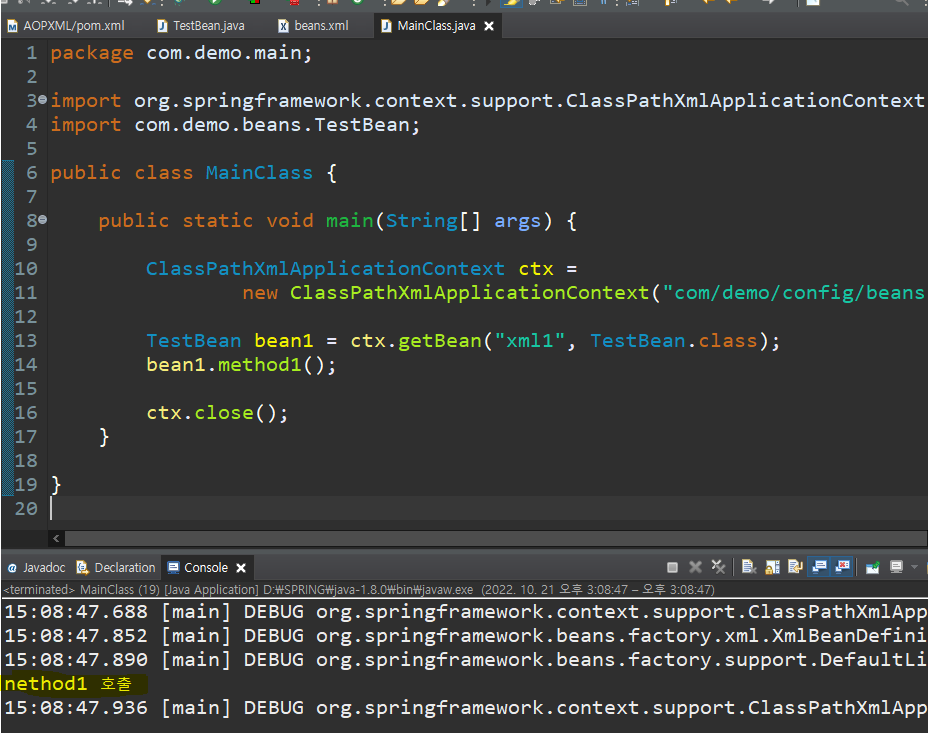928x733 pixels.
Task: Click 'bean1.method1();' on line 14
Action: coord(241,365)
